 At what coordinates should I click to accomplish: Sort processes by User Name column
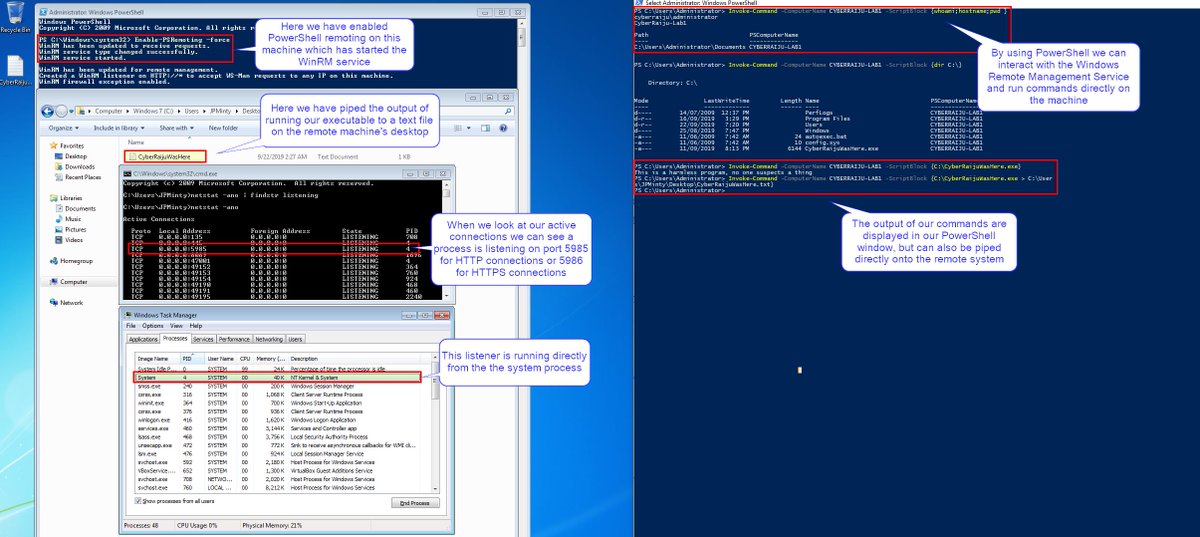tap(220, 358)
